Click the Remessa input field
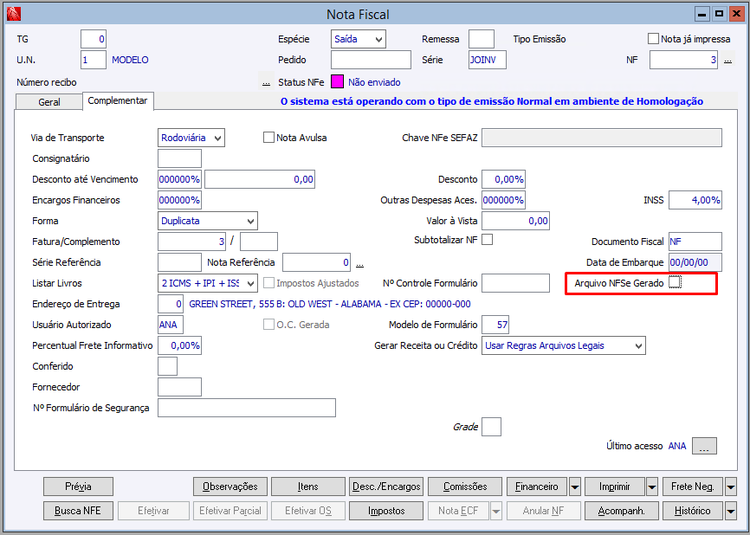This screenshot has width=750, height=535. click(x=481, y=39)
